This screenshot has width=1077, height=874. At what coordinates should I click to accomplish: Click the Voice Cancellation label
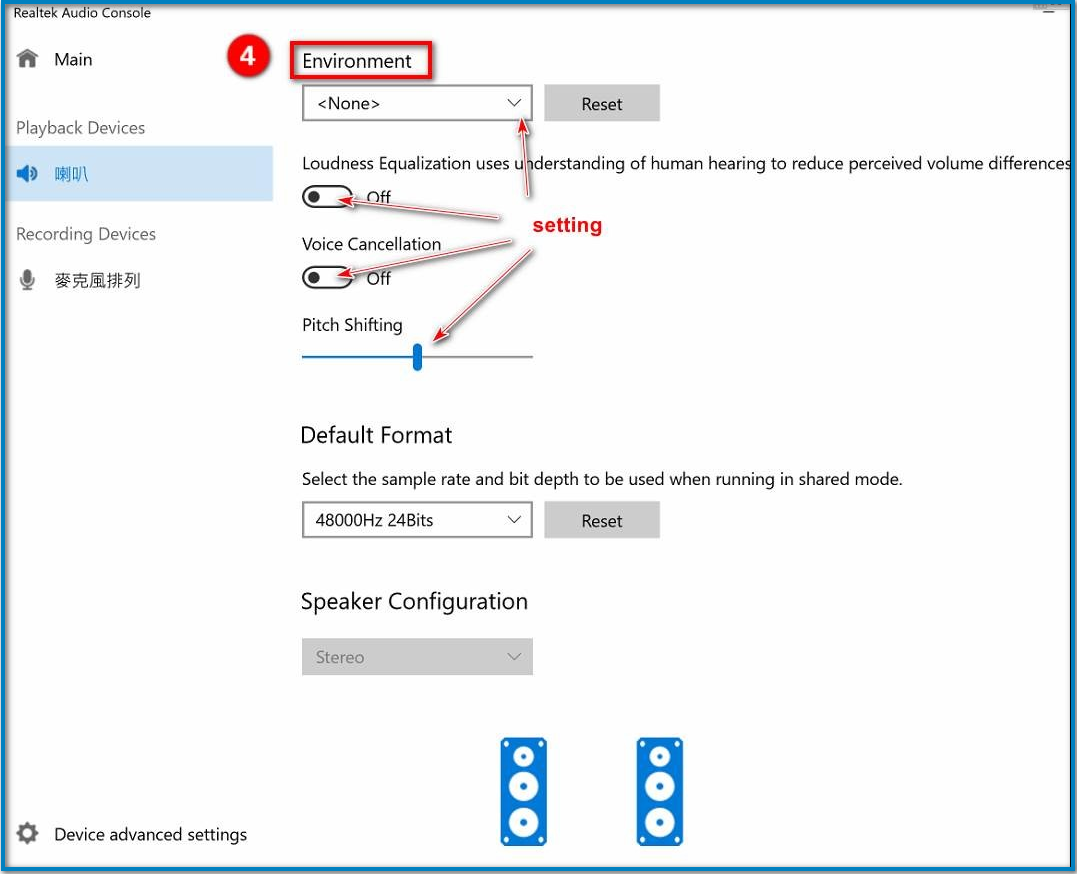(x=372, y=244)
